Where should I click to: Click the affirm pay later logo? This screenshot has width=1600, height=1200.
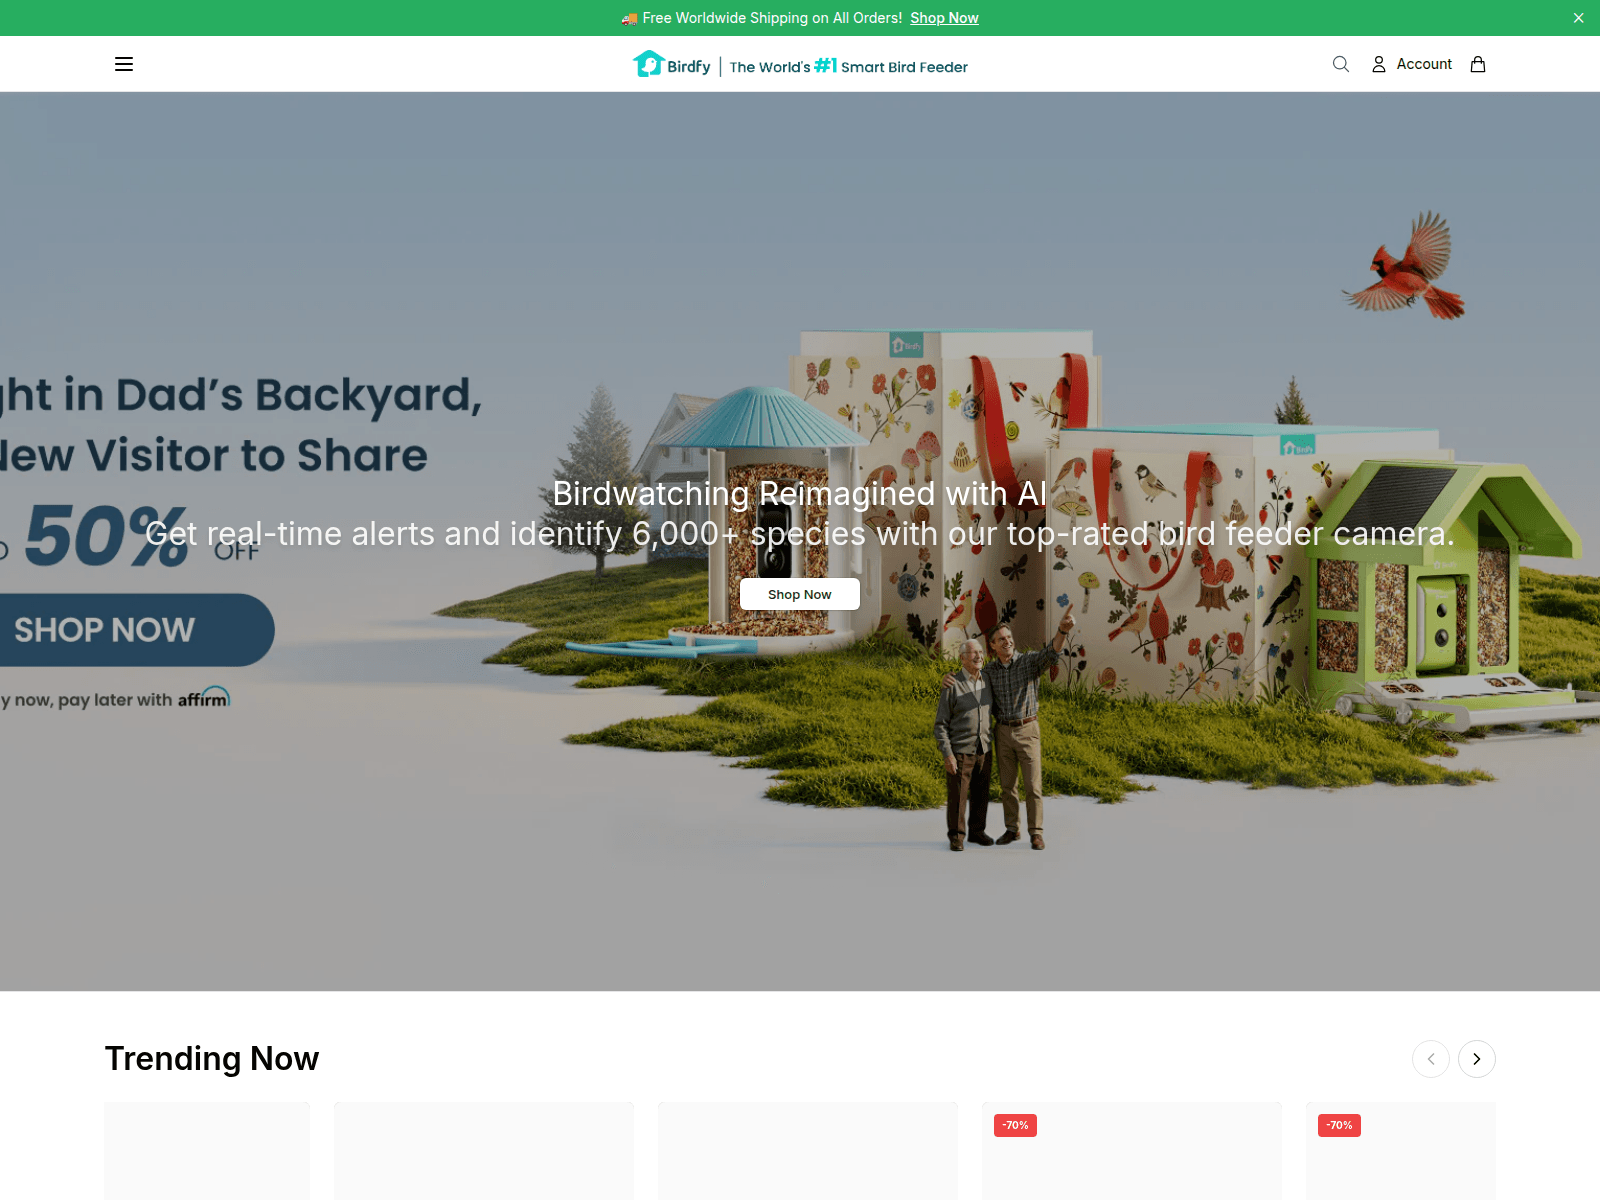[204, 698]
